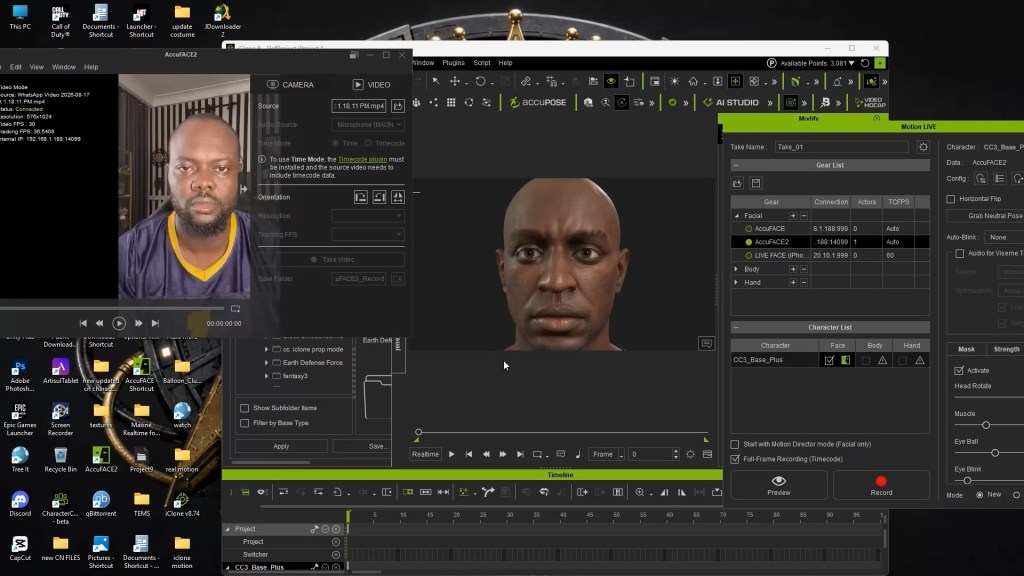Open CapCut desktop icon
Image resolution: width=1024 pixels, height=576 pixels.
pos(20,548)
